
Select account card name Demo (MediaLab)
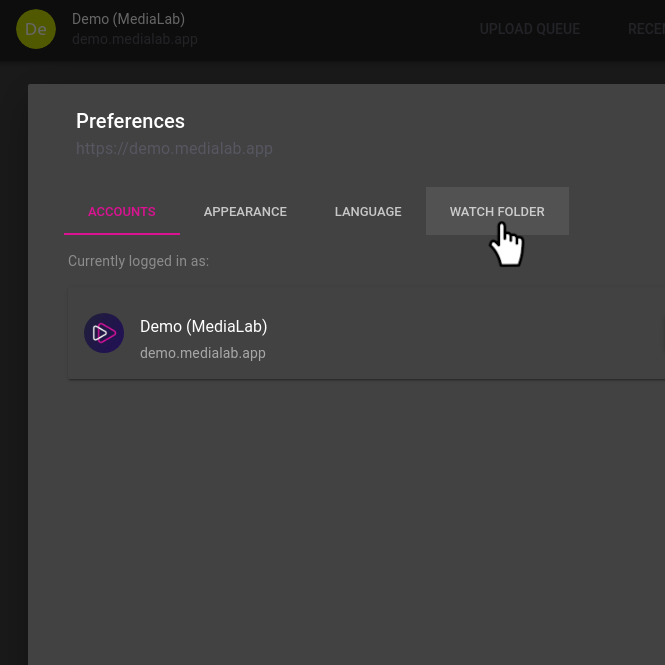click(204, 327)
